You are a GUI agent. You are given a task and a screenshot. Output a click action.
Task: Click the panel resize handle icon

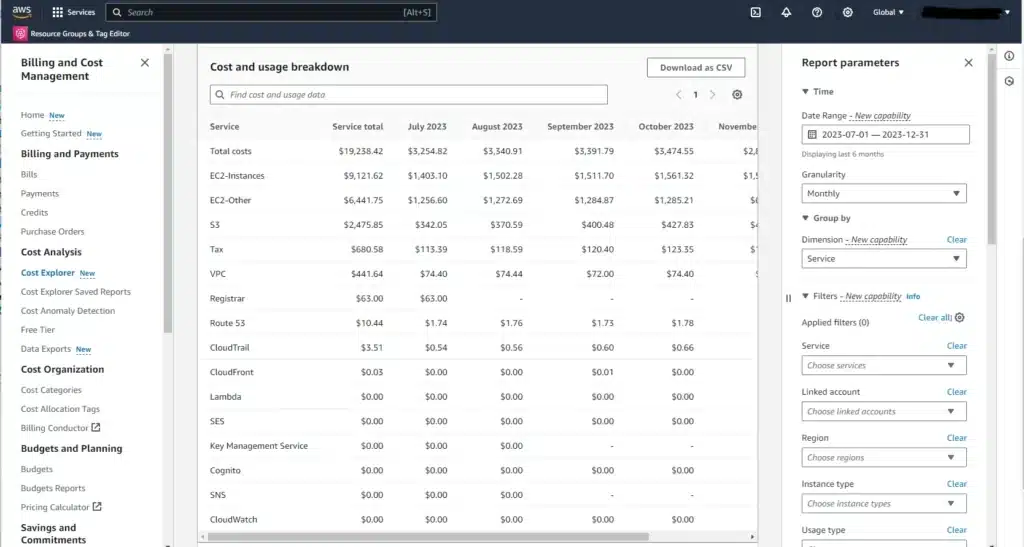[788, 298]
